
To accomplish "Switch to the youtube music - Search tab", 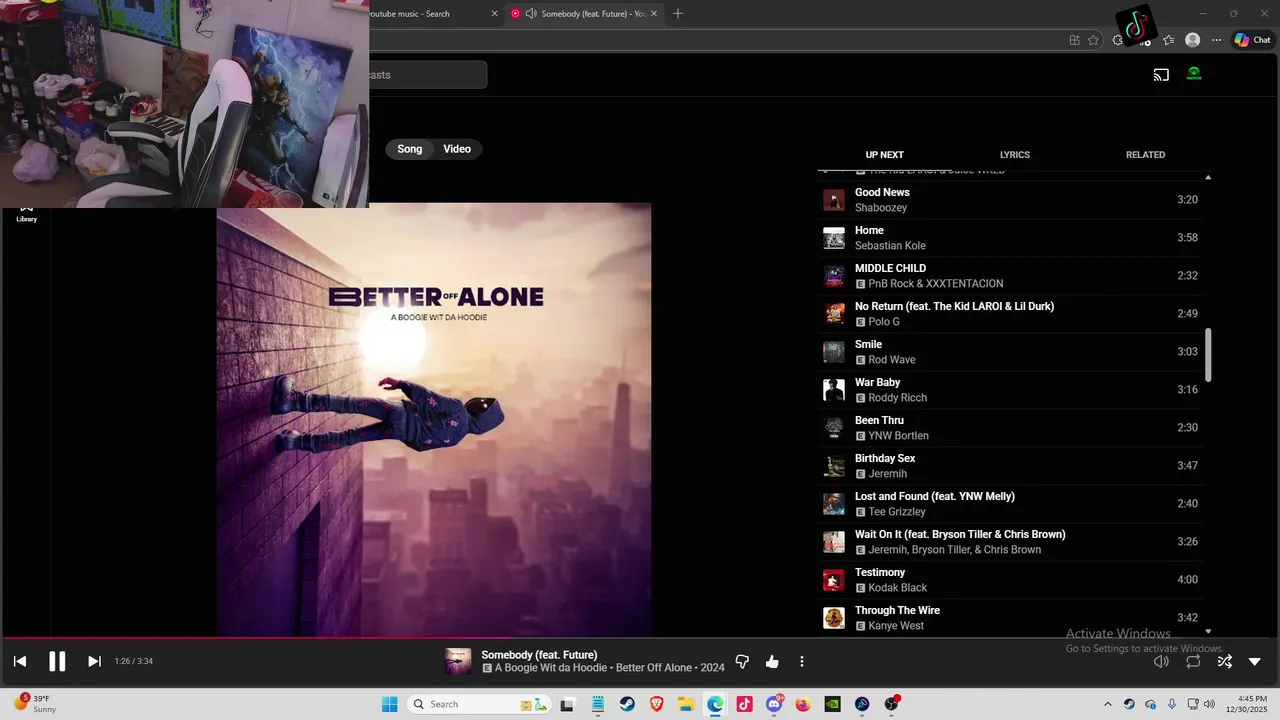I will click(x=425, y=14).
